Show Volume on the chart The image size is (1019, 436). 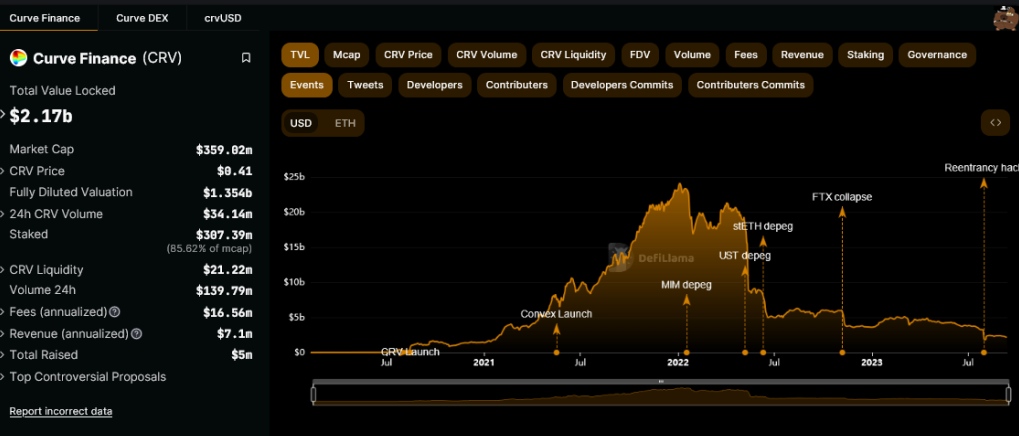[x=692, y=55]
